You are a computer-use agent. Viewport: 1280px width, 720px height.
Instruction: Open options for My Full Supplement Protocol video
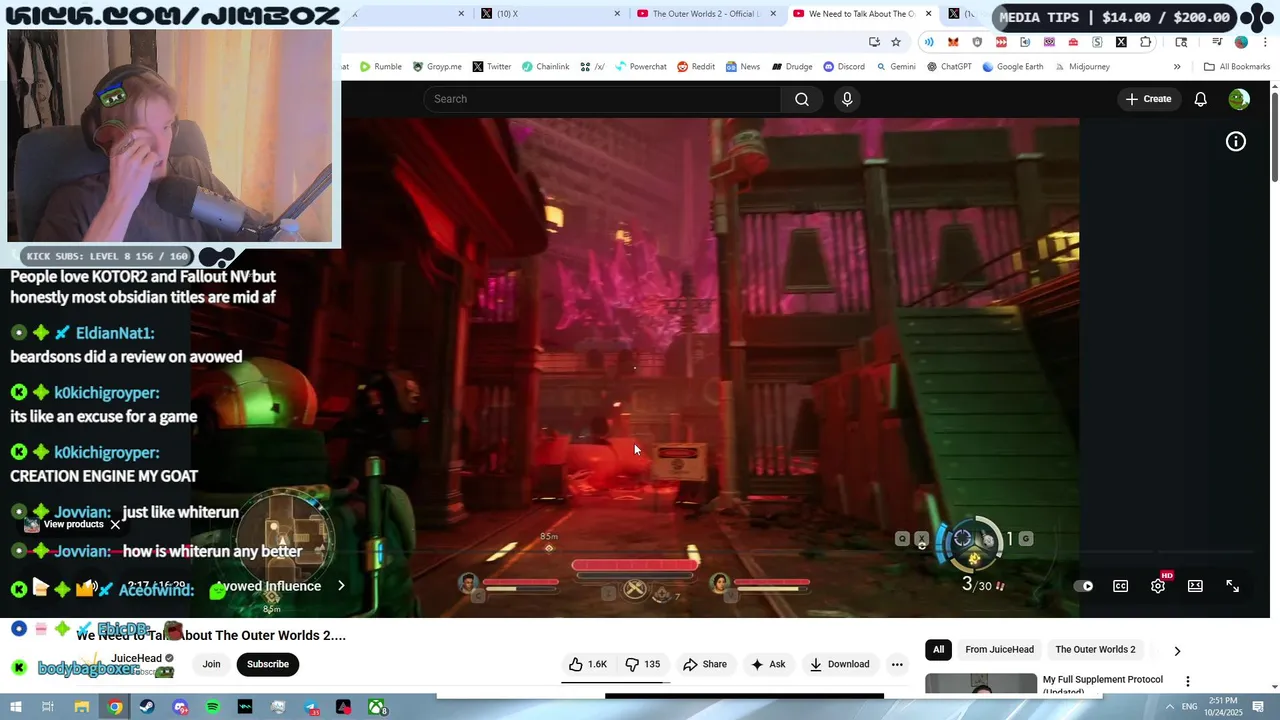[1188, 681]
